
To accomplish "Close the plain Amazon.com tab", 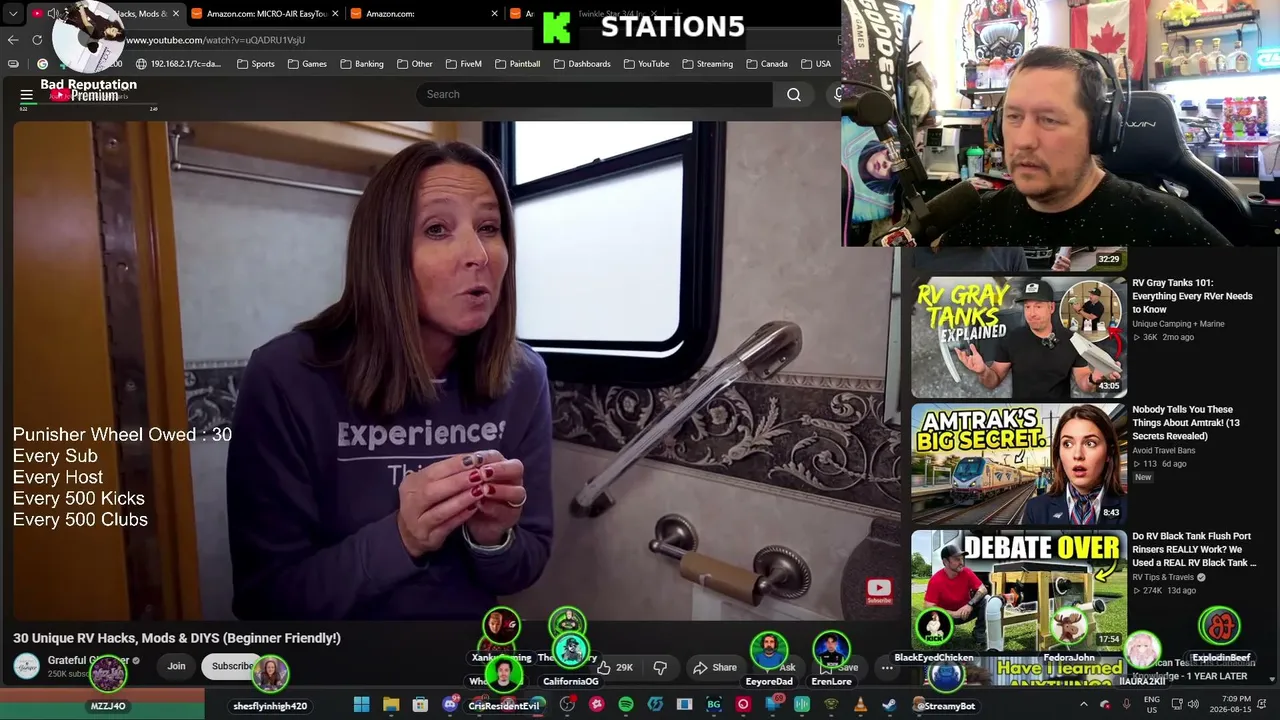I will pyautogui.click(x=494, y=14).
